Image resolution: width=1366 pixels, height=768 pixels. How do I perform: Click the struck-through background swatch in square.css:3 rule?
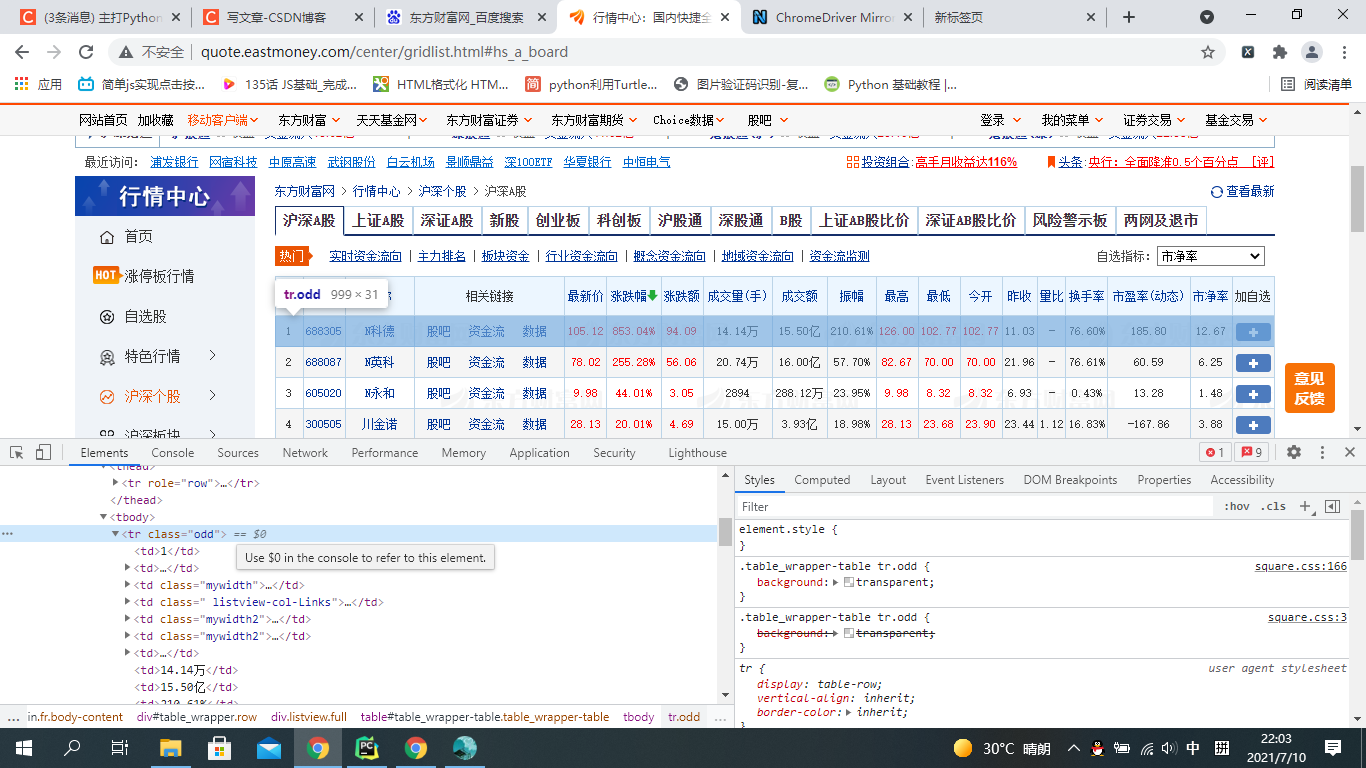[x=849, y=633]
